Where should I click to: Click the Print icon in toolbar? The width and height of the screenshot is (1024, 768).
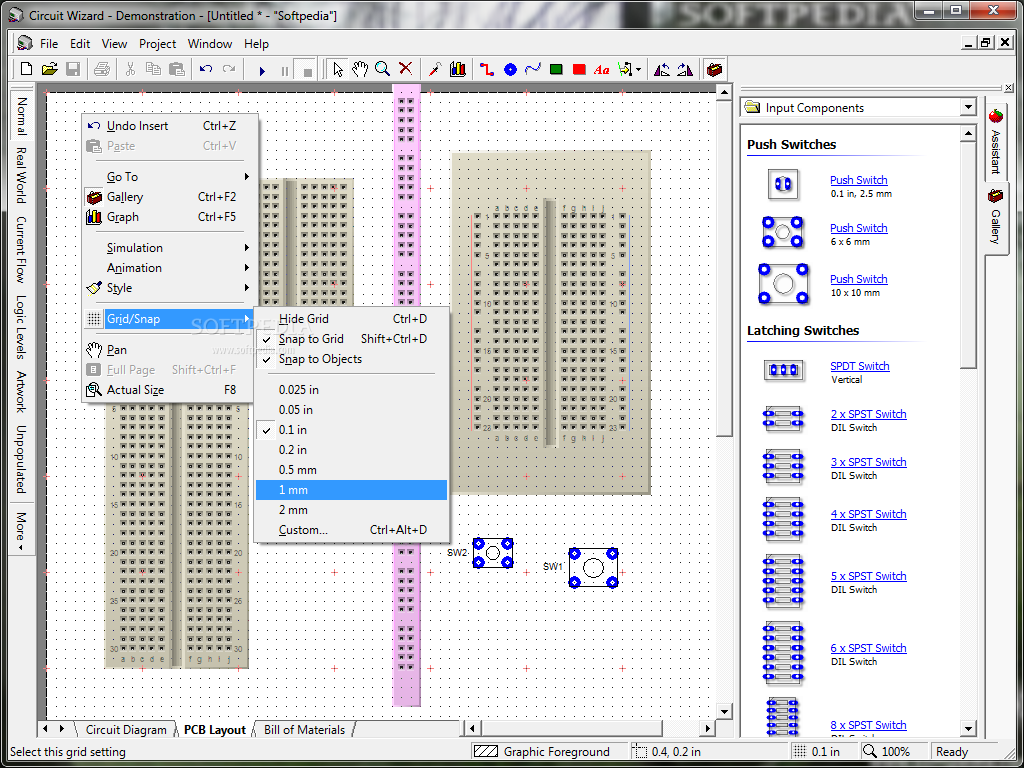click(102, 69)
